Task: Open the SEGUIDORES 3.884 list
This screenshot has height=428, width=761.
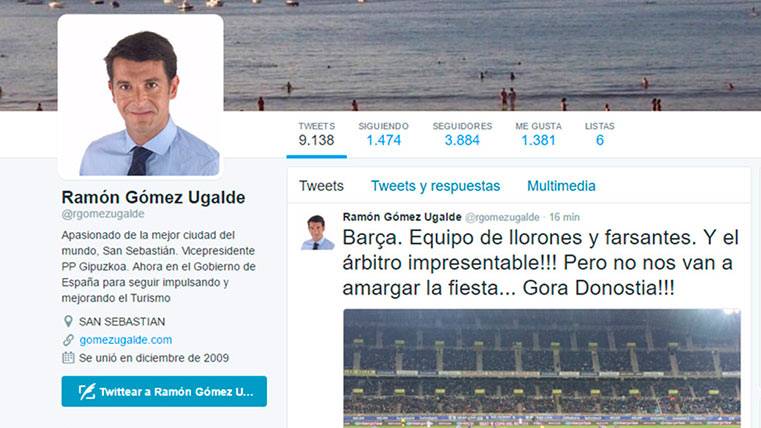Action: [x=462, y=134]
